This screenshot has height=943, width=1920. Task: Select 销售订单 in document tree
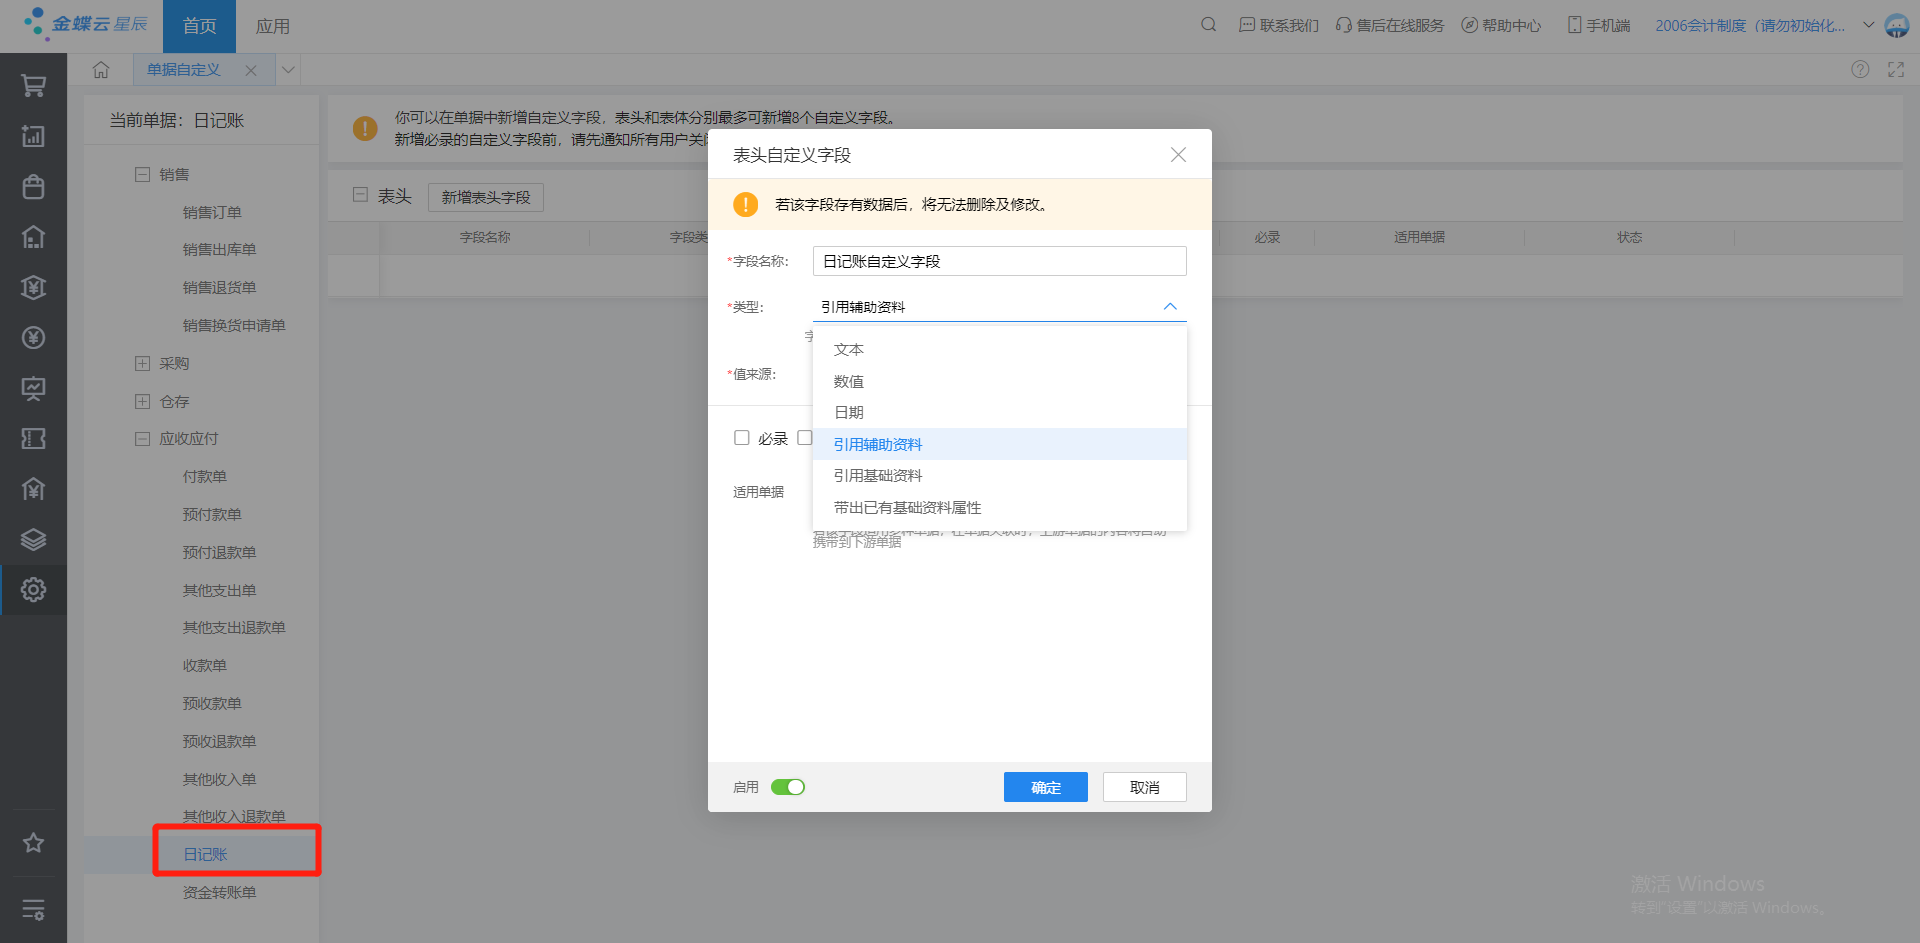click(x=212, y=212)
